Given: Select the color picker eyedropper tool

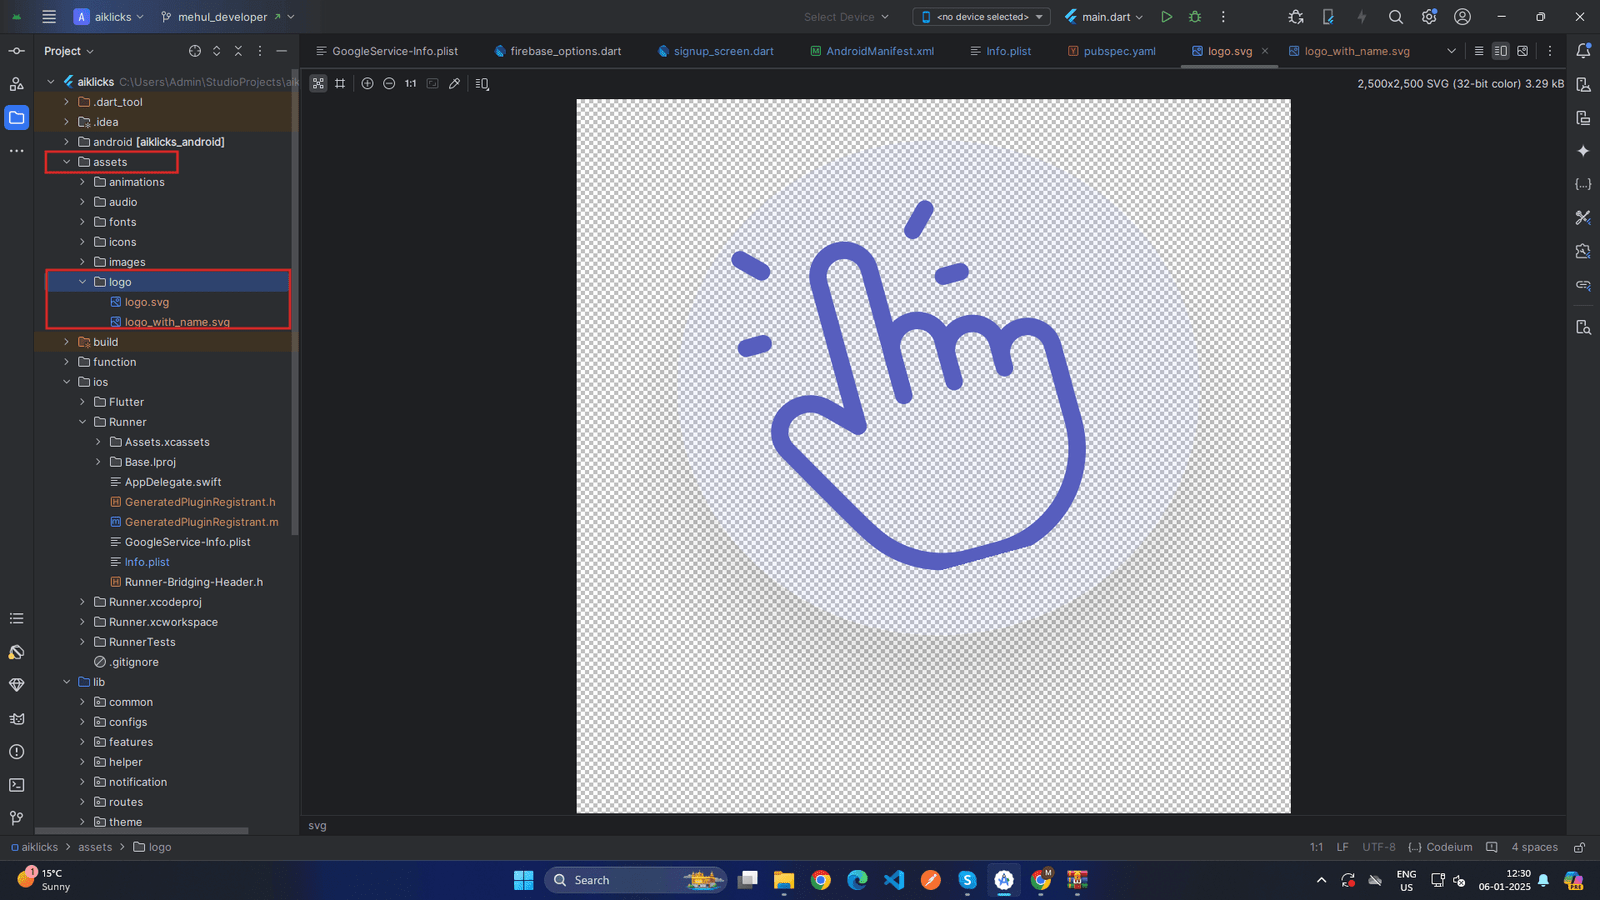Looking at the screenshot, I should 455,84.
